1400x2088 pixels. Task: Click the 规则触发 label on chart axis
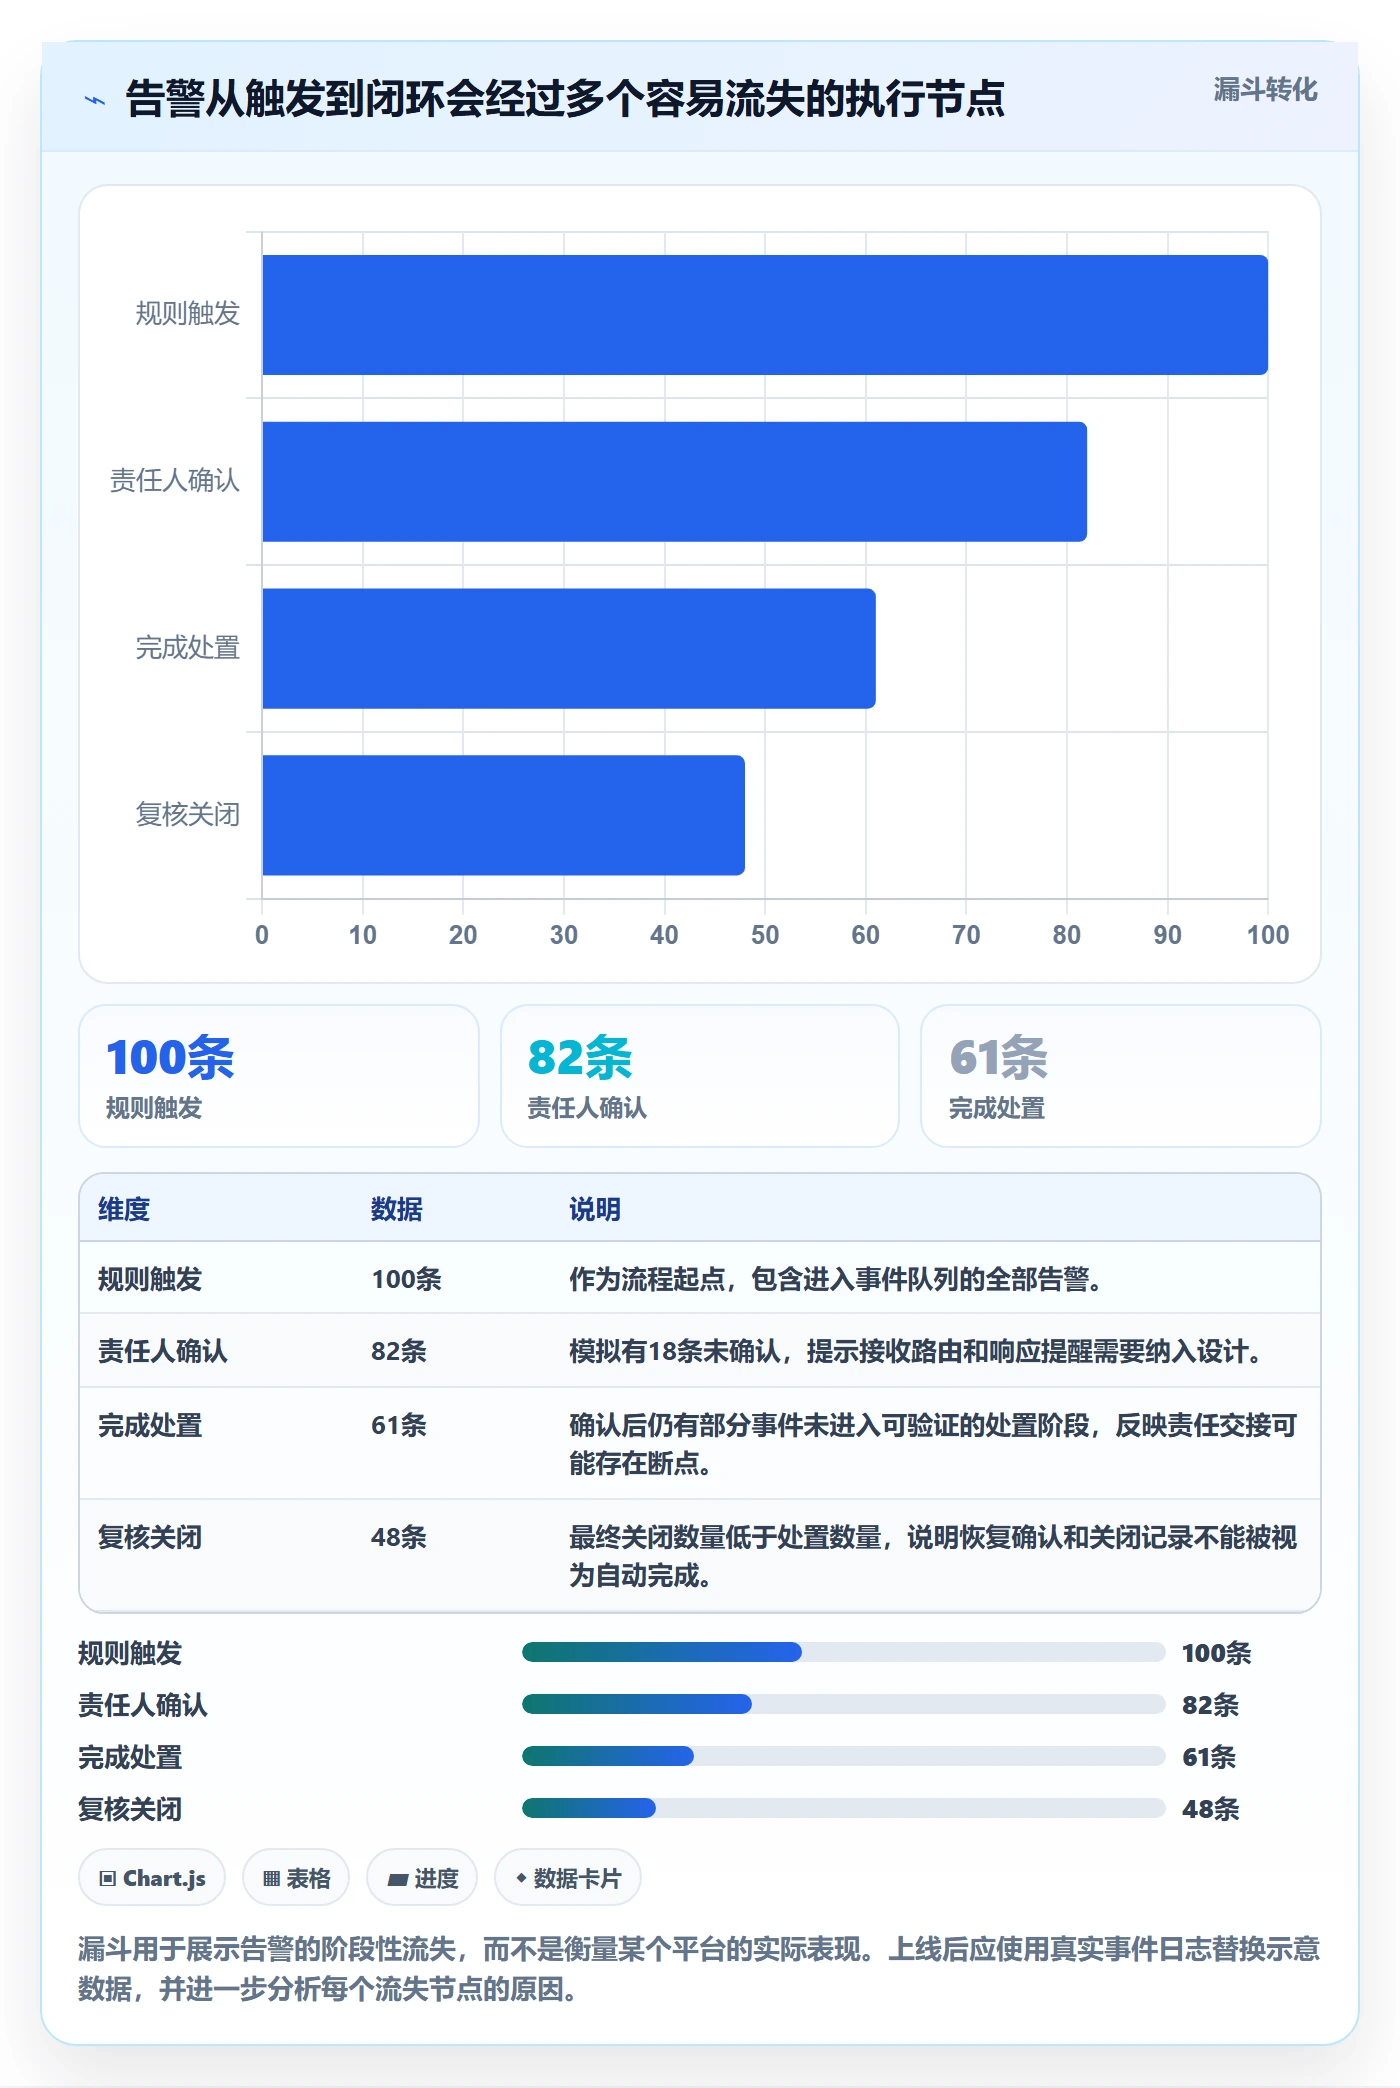188,314
